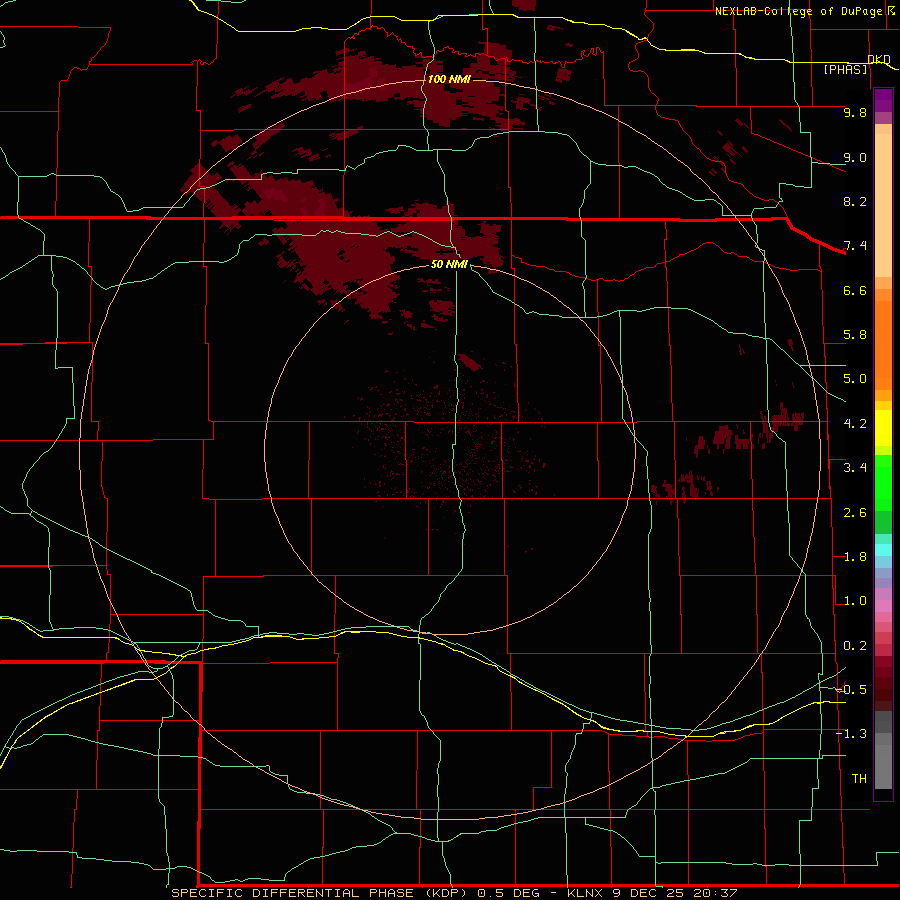Click the 1.0 value on the scale

[x=855, y=601]
